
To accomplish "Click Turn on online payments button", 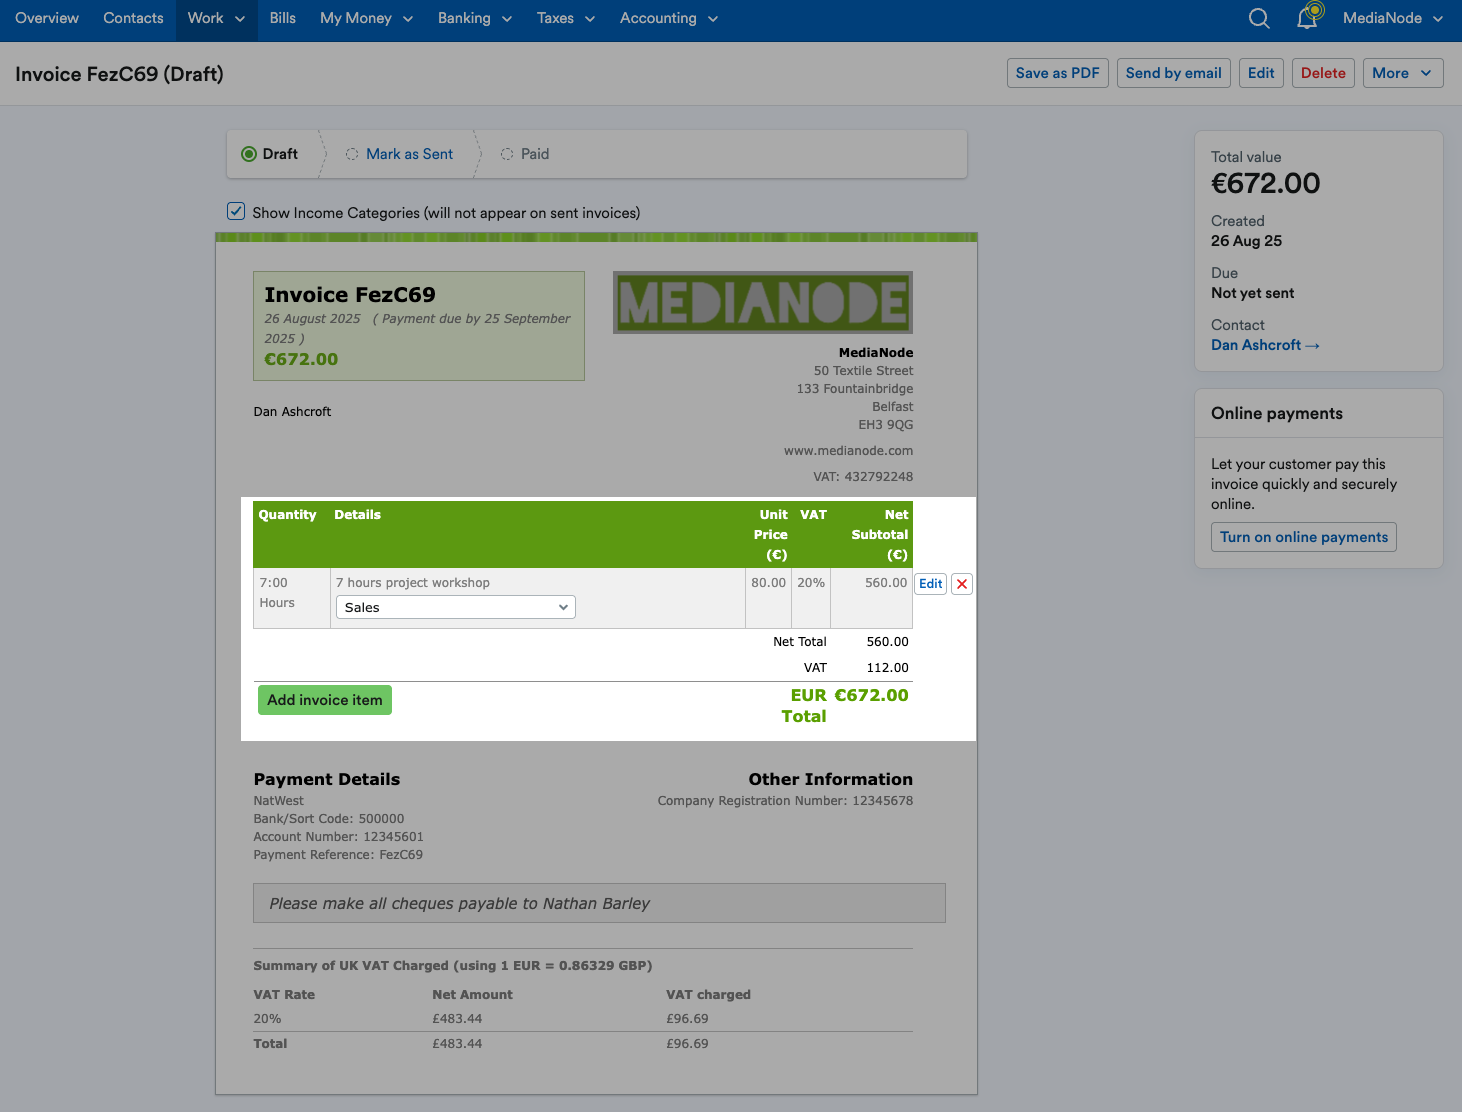I will (1304, 537).
